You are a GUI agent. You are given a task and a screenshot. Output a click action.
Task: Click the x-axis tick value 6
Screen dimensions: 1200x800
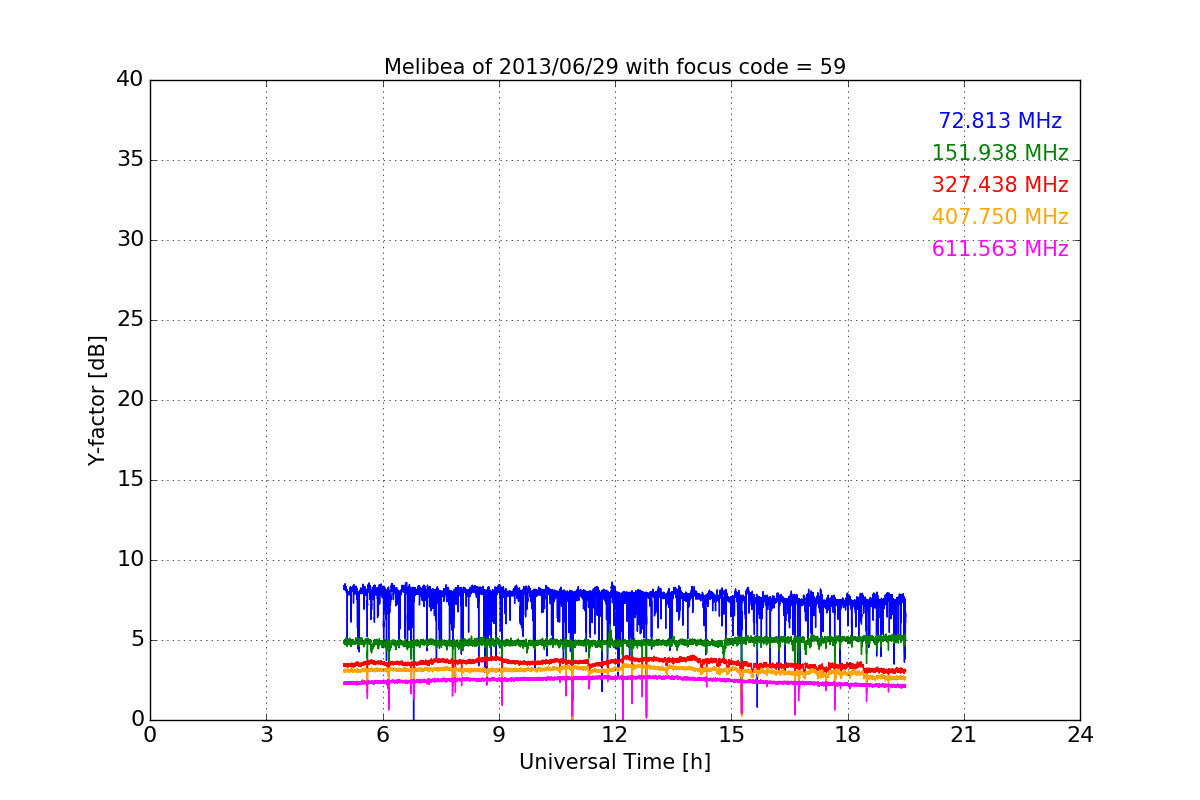pyautogui.click(x=382, y=735)
